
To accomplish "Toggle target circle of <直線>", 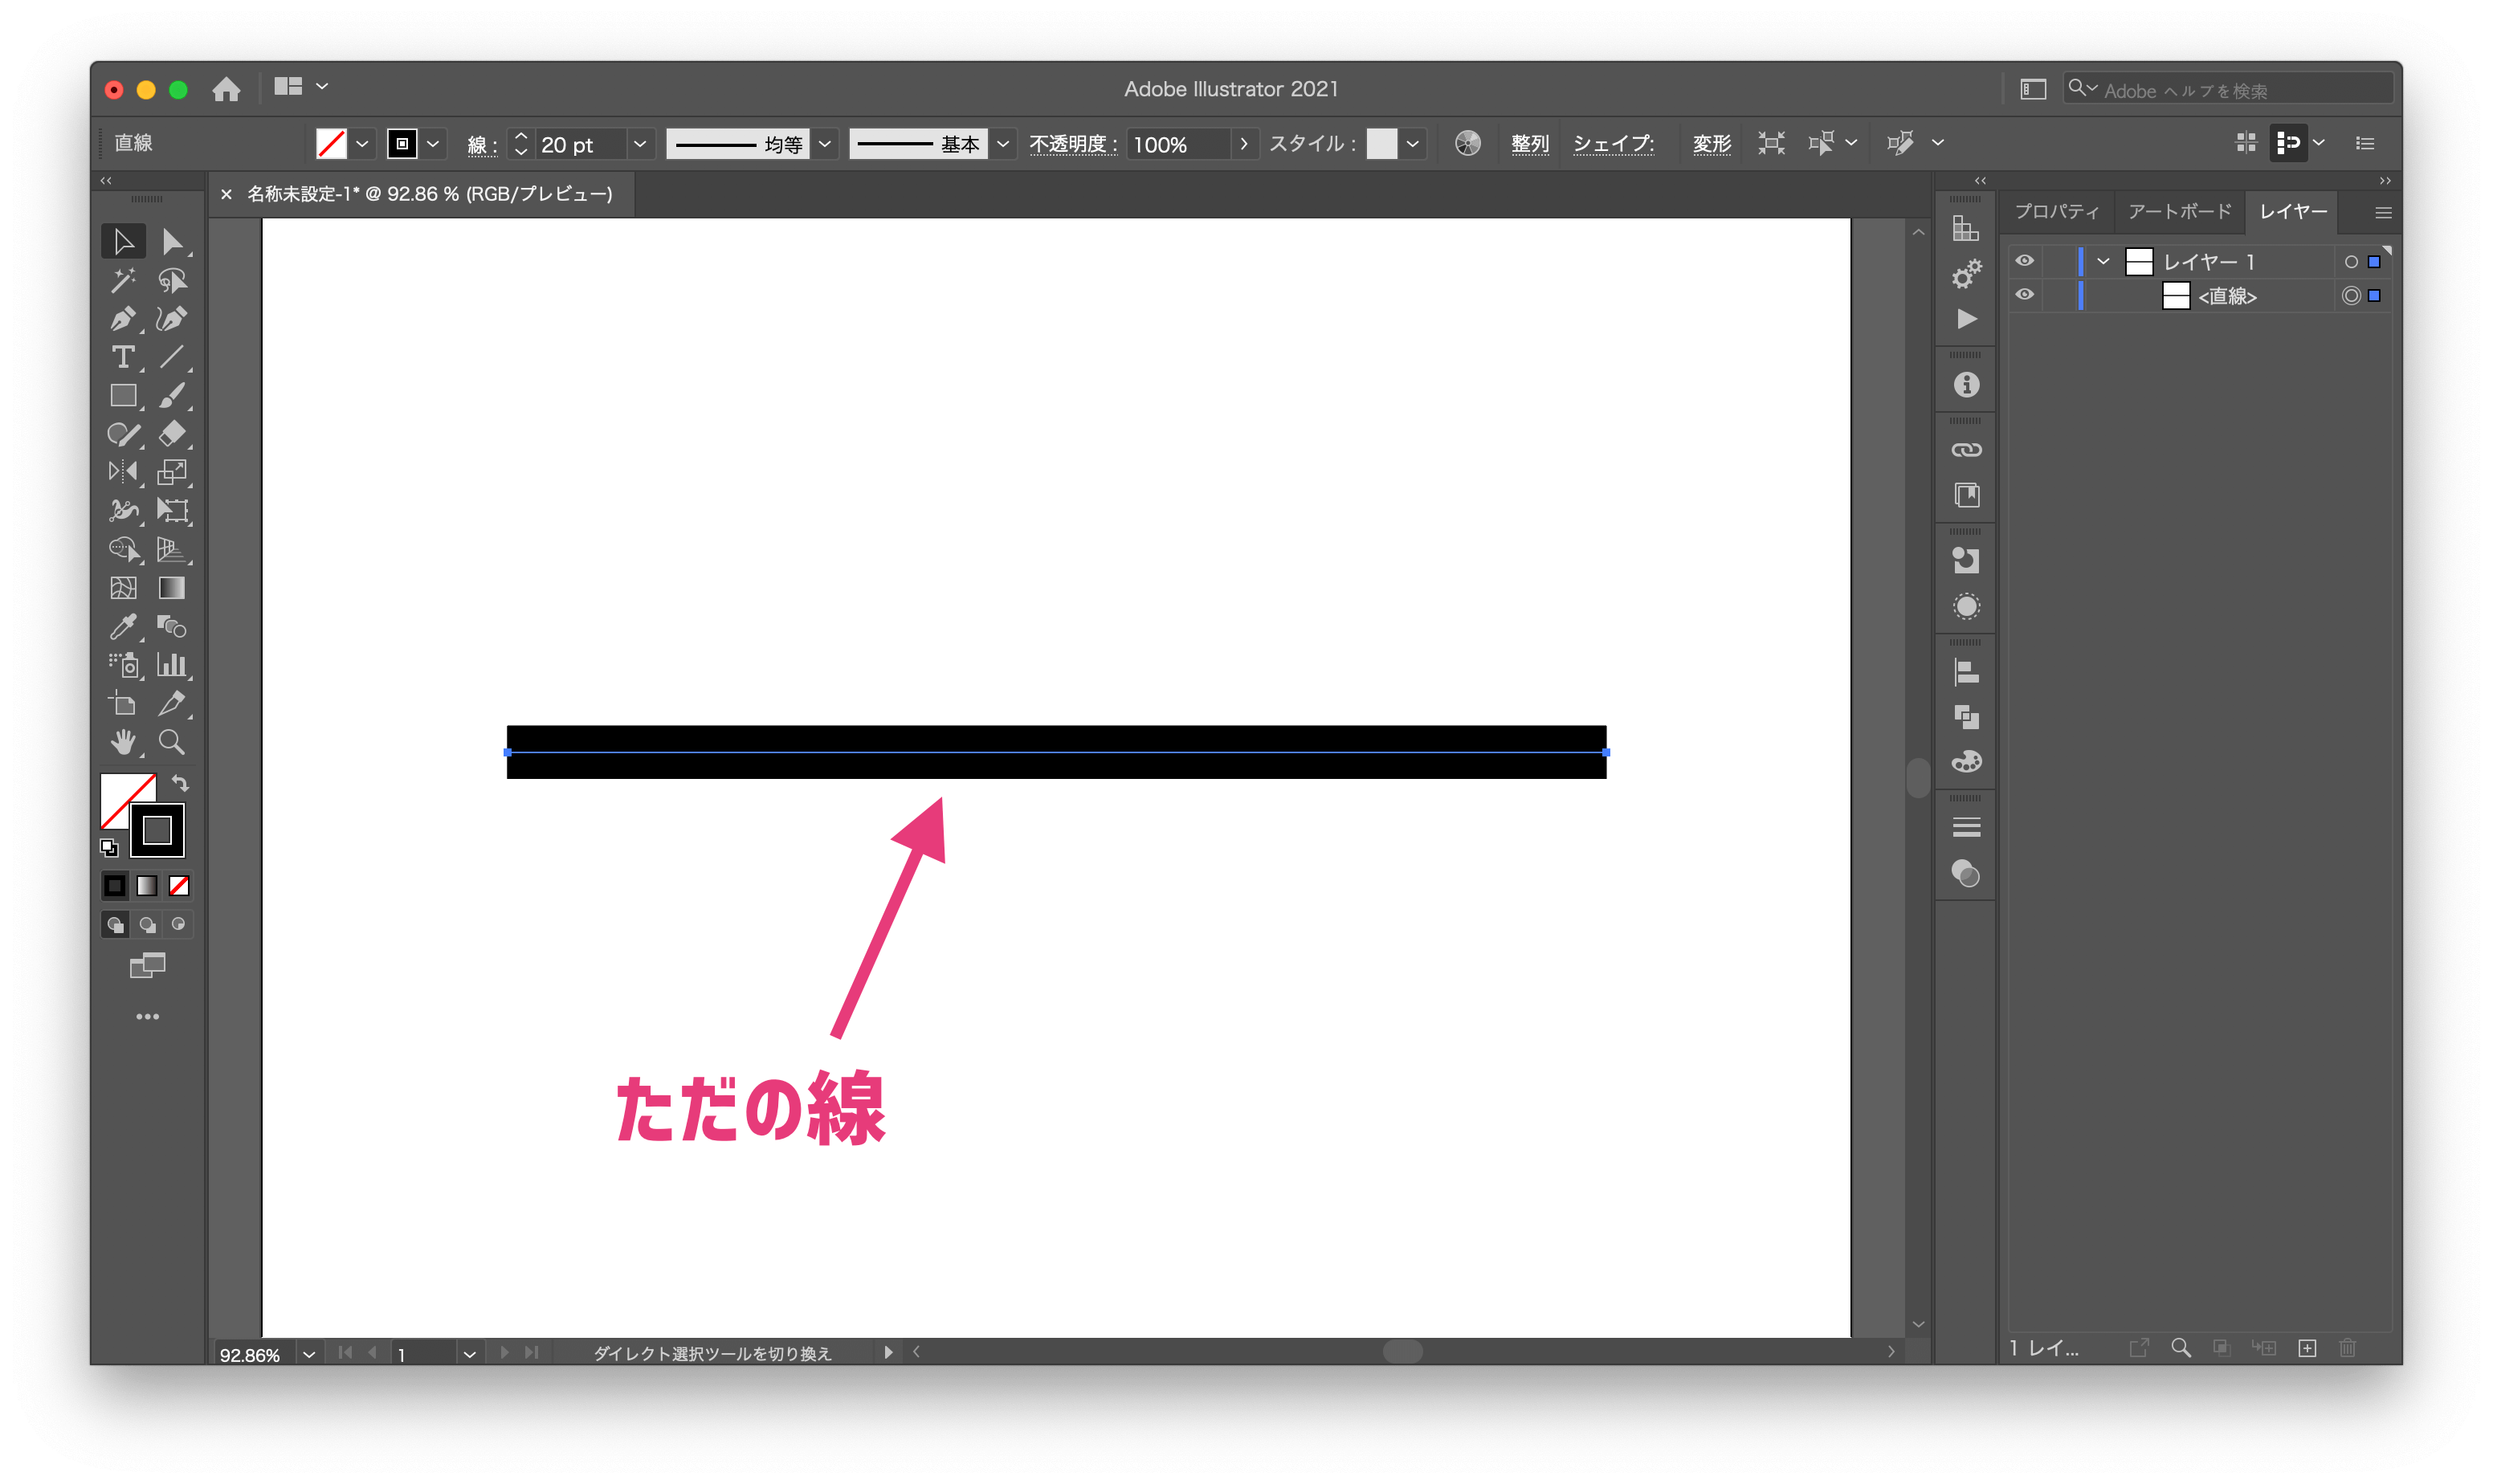I will point(2351,296).
